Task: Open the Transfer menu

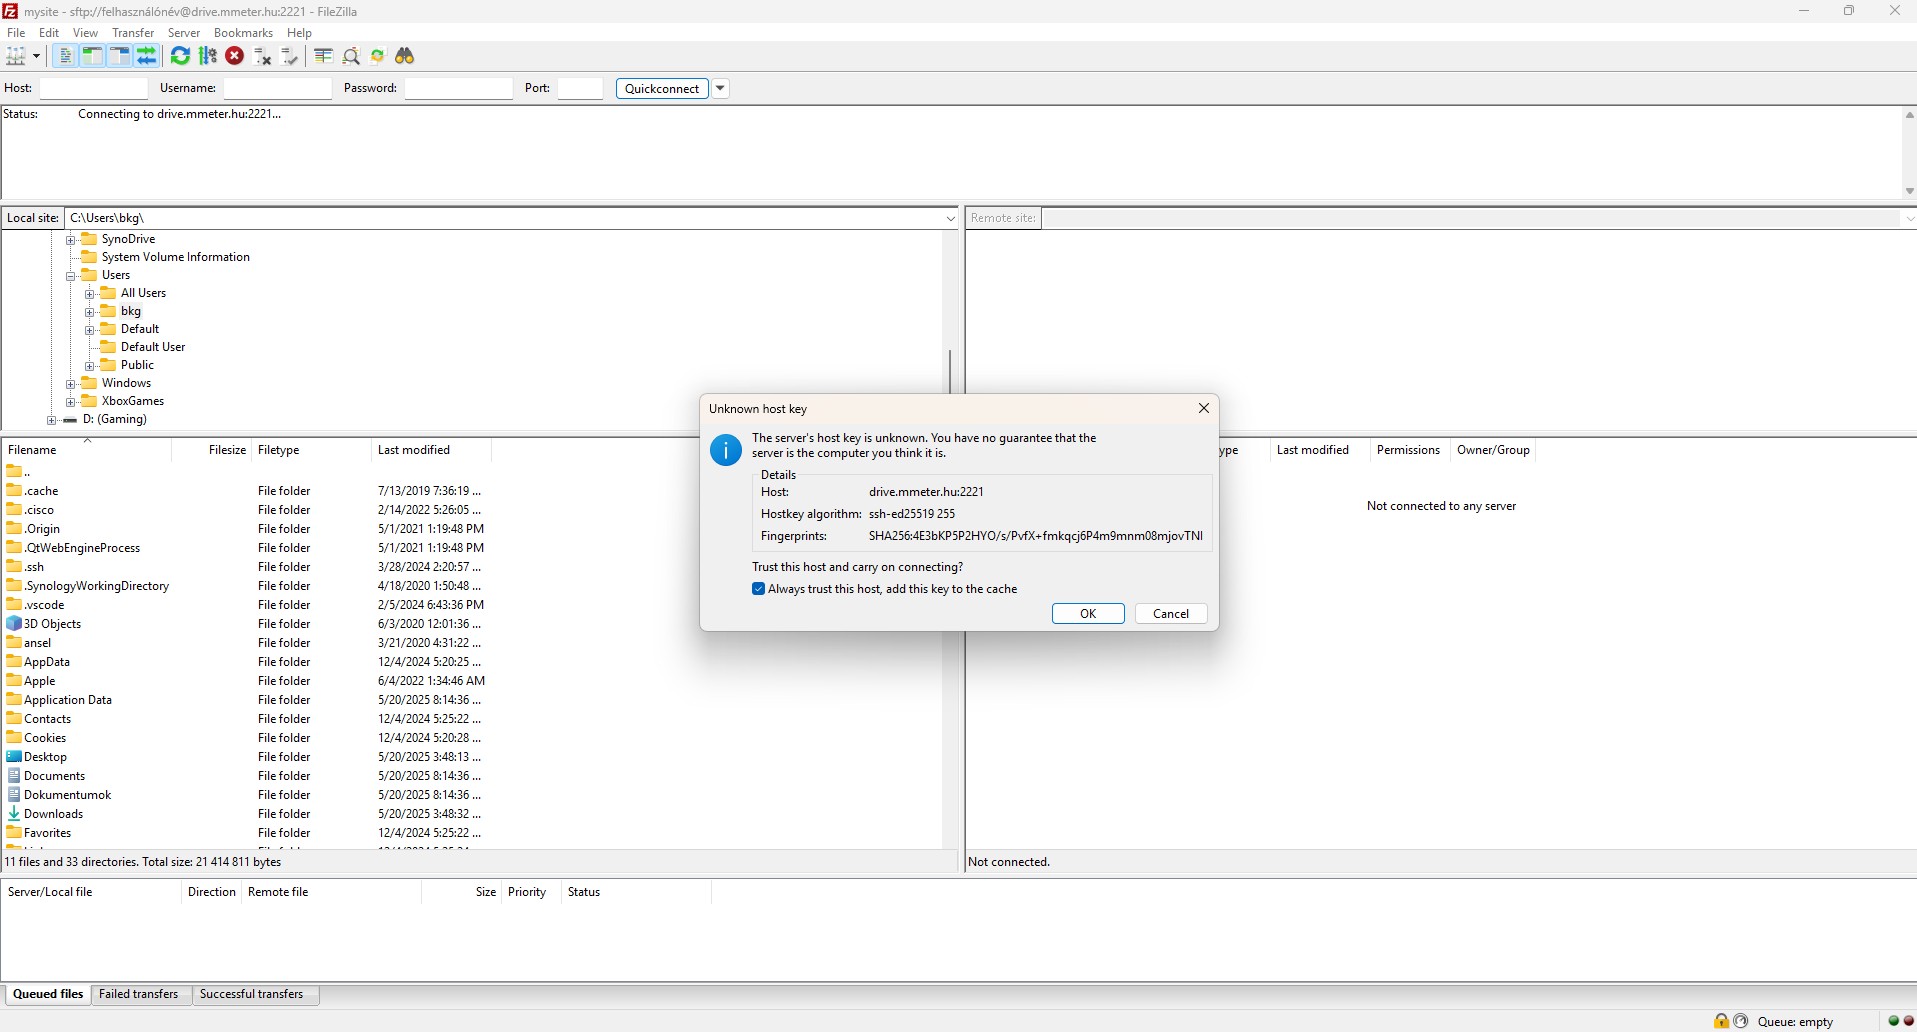Action: point(133,33)
